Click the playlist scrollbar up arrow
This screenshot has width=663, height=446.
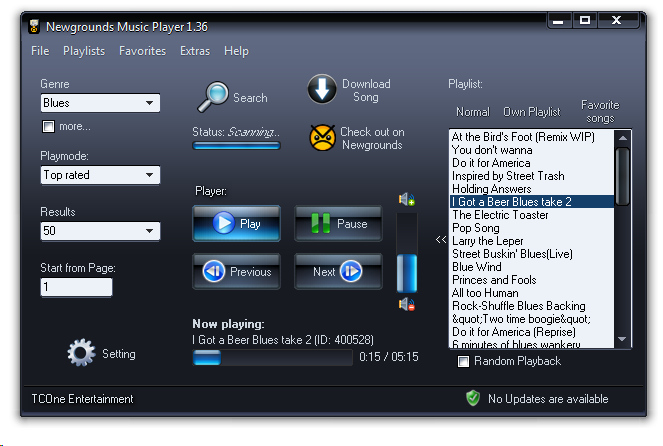tap(622, 138)
